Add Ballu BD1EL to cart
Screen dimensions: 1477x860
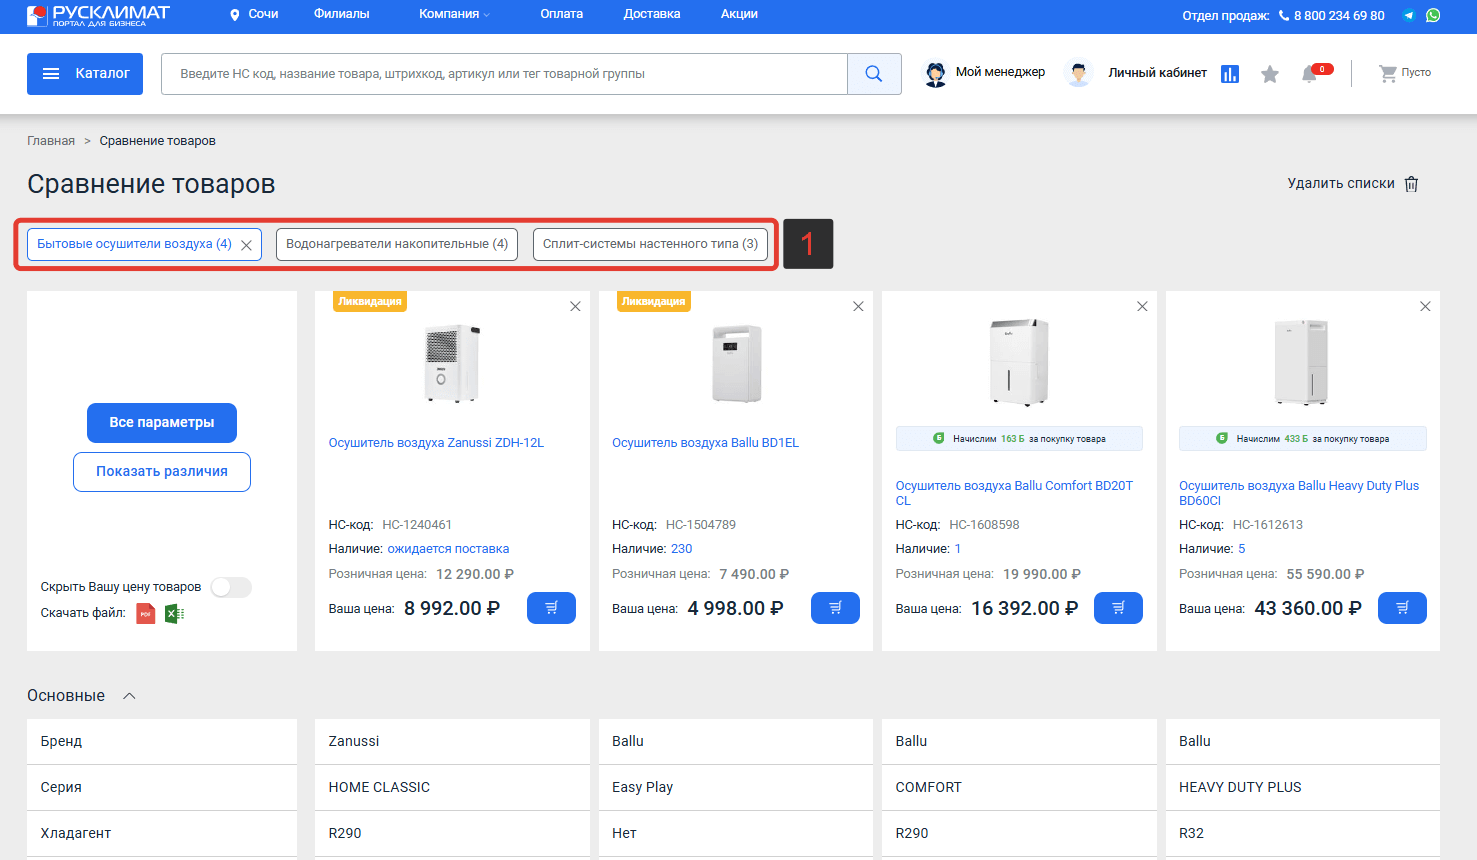click(x=835, y=608)
